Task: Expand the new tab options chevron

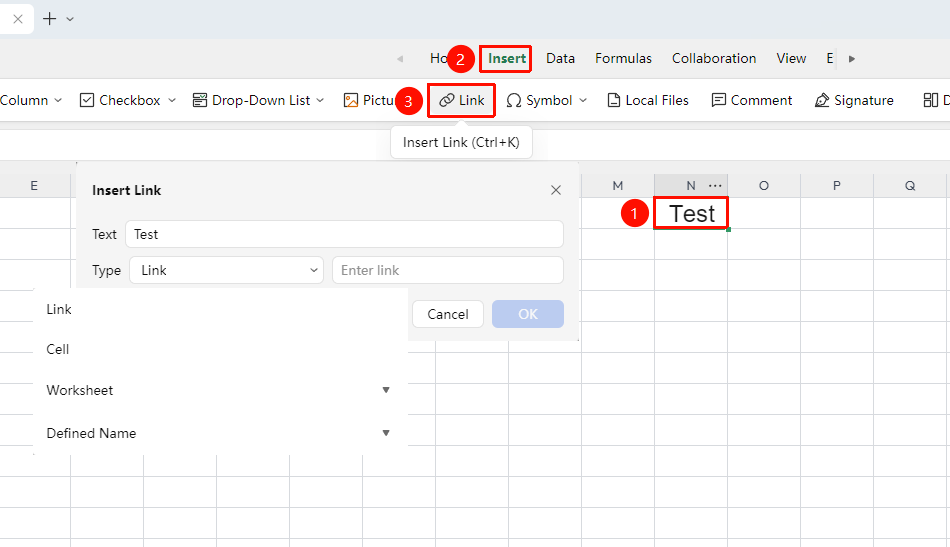Action: (x=70, y=19)
